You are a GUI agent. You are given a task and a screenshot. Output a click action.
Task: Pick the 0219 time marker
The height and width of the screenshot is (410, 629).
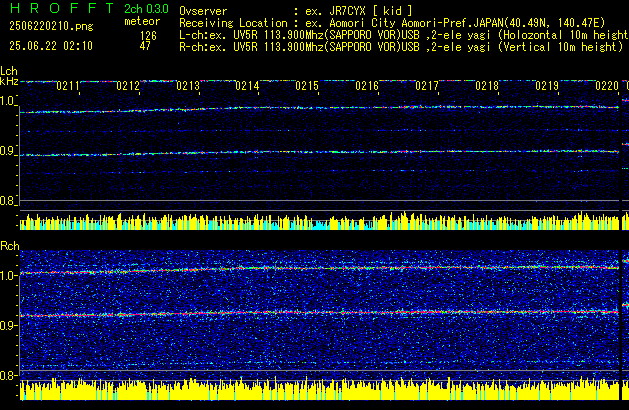point(547,86)
